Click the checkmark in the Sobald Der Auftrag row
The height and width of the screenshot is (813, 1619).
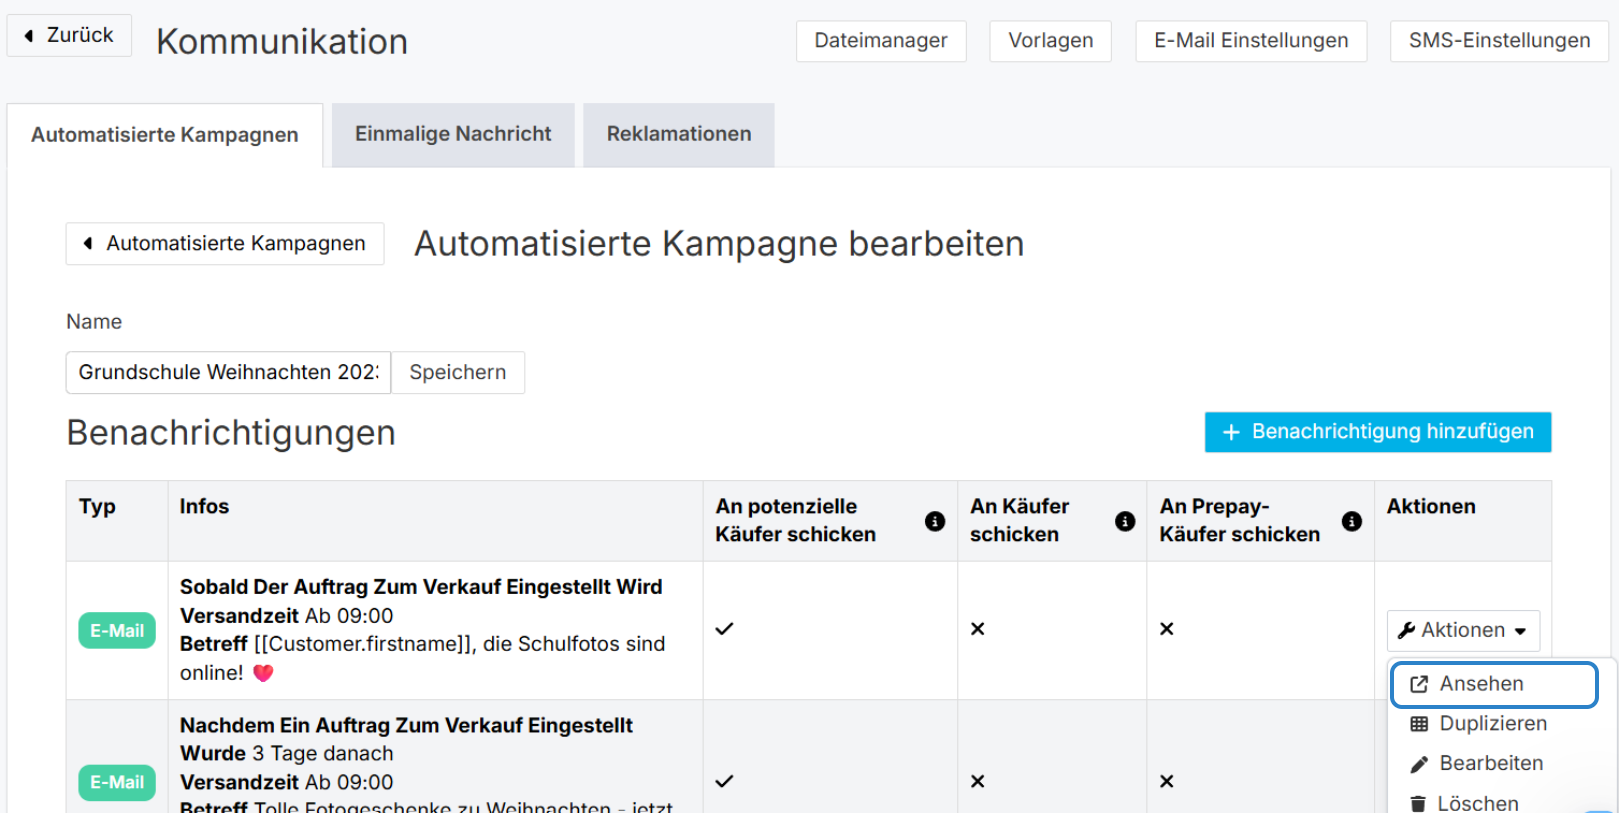click(725, 629)
